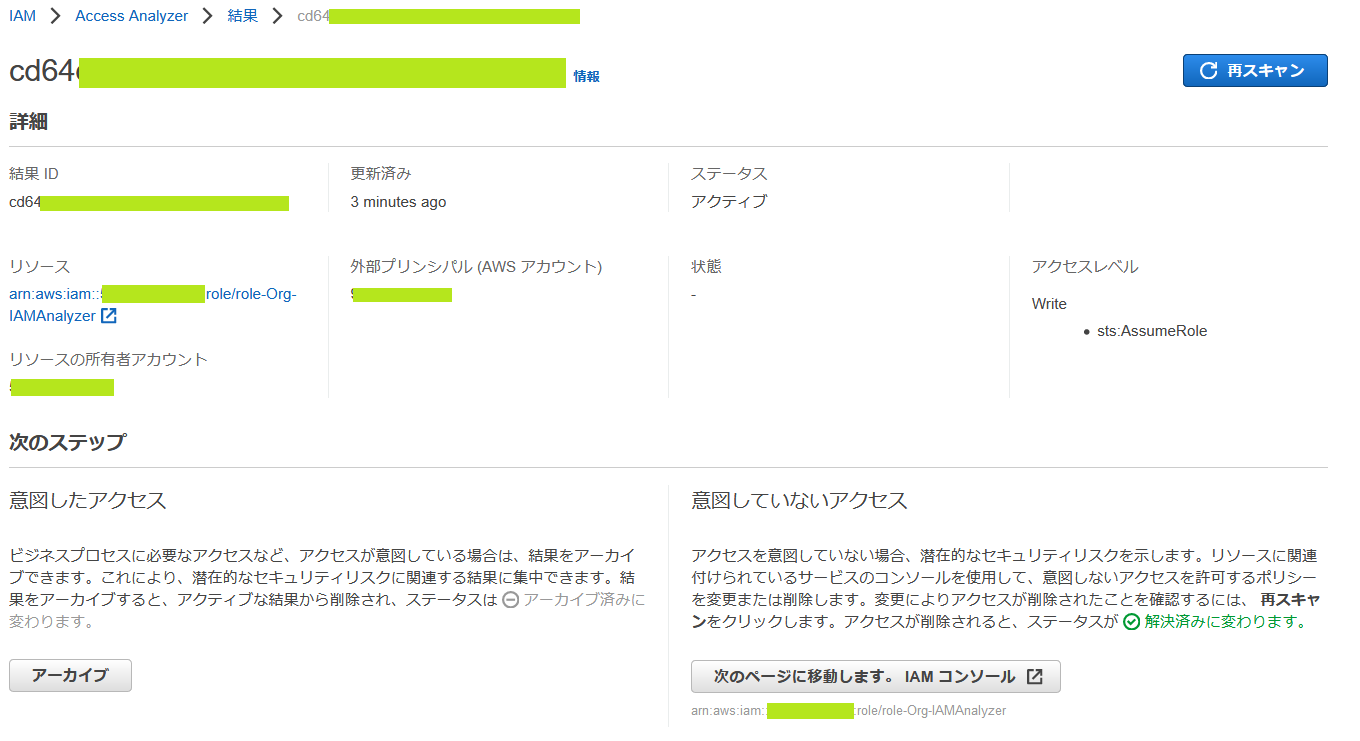Click the sts:AssumeRole access entry
1360x741 pixels.
1152,331
